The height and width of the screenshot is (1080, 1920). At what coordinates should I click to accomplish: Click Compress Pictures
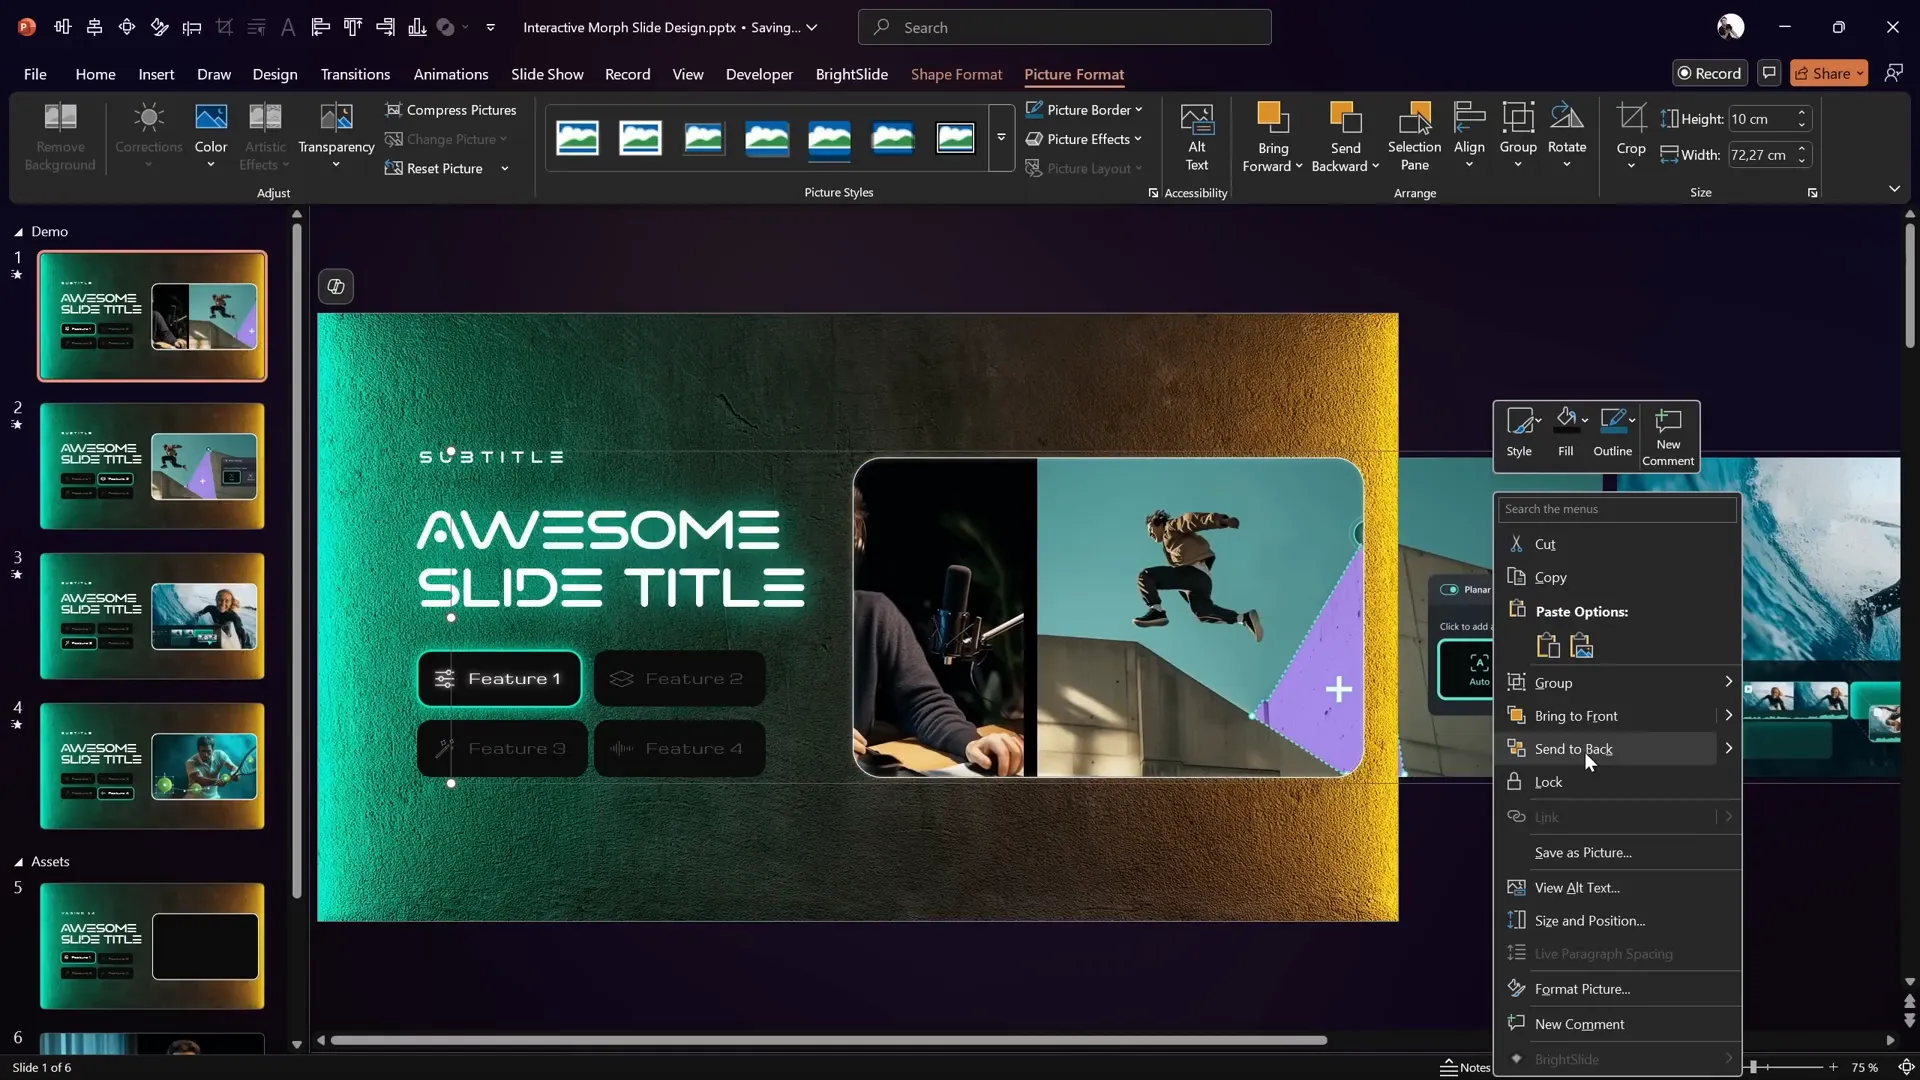click(451, 110)
